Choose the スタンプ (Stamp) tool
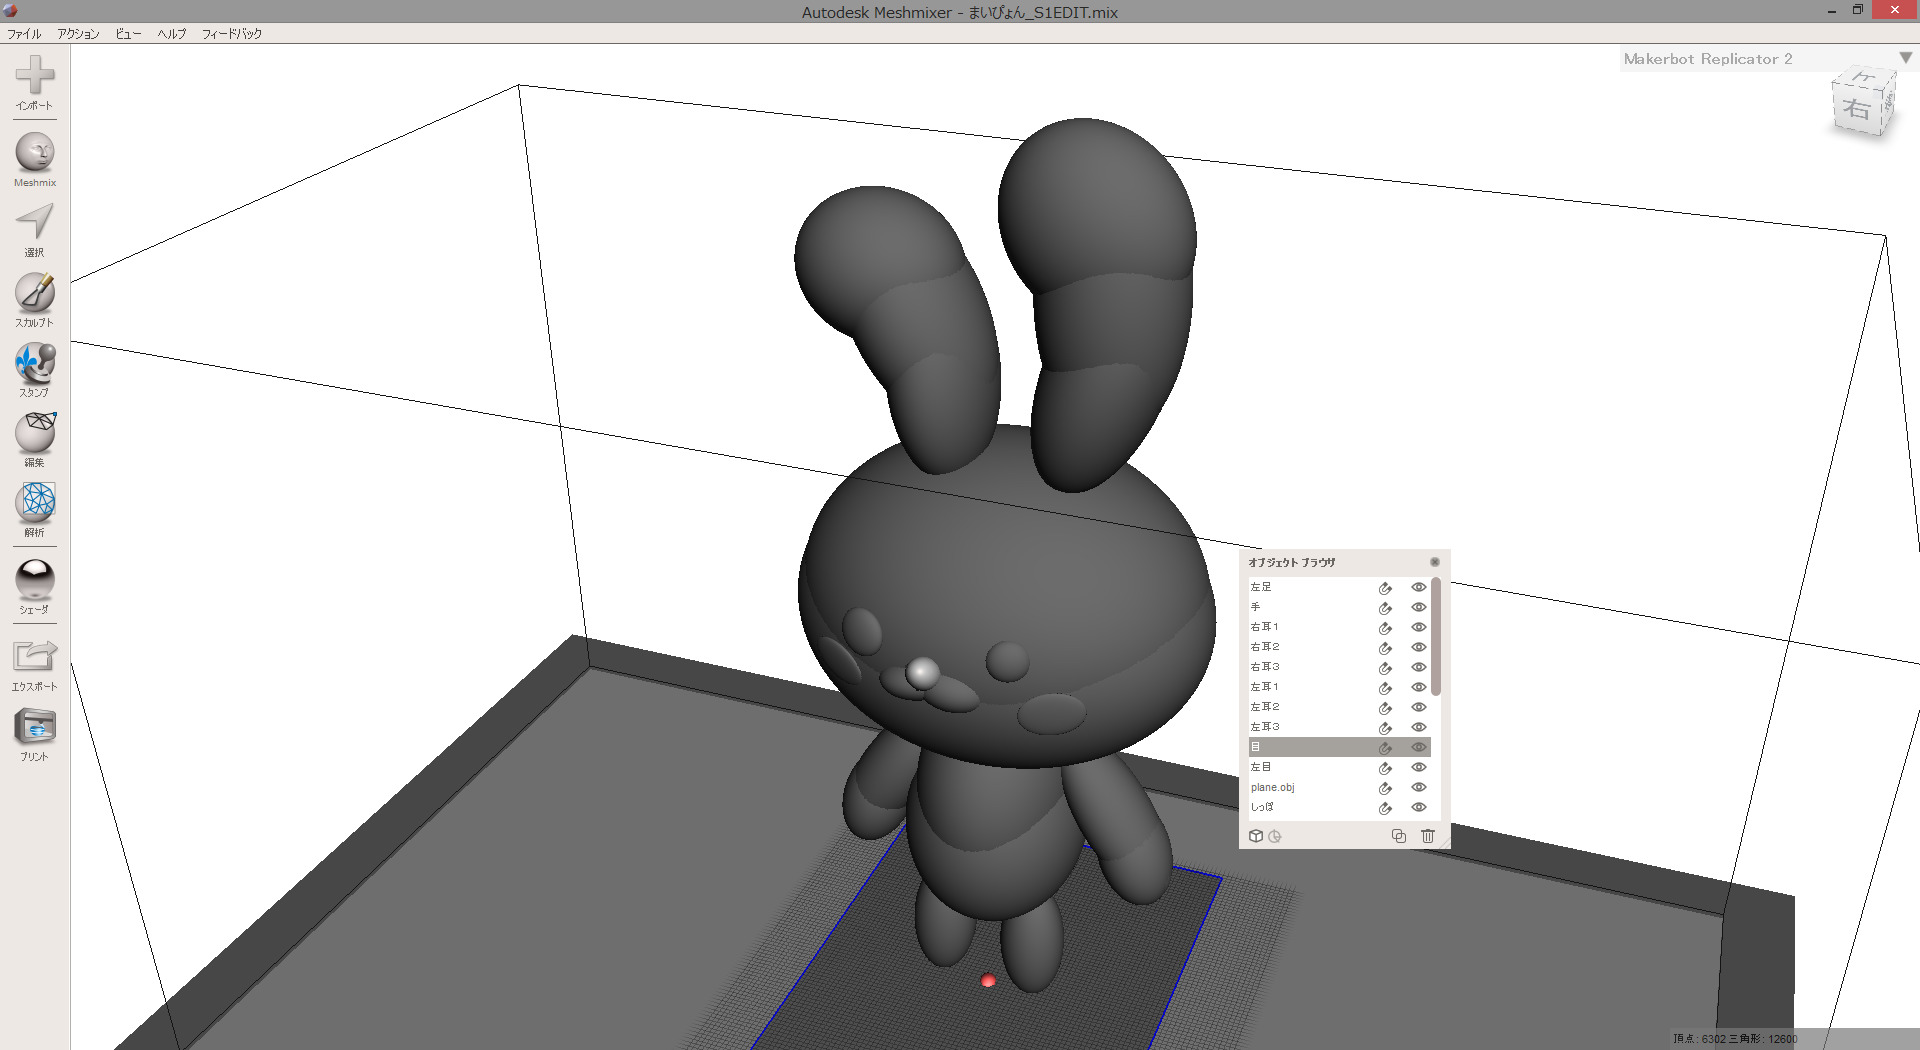Viewport: 1920px width, 1050px height. point(35,363)
